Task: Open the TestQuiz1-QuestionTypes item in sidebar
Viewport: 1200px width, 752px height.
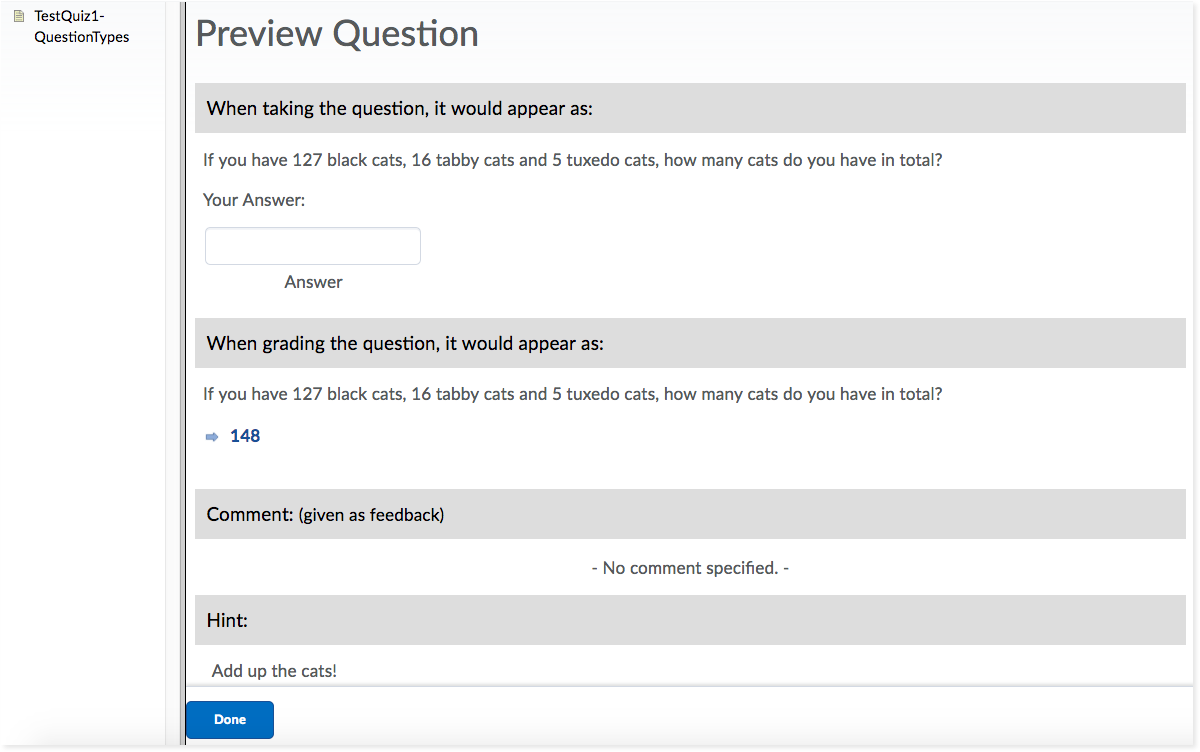Action: [81, 27]
